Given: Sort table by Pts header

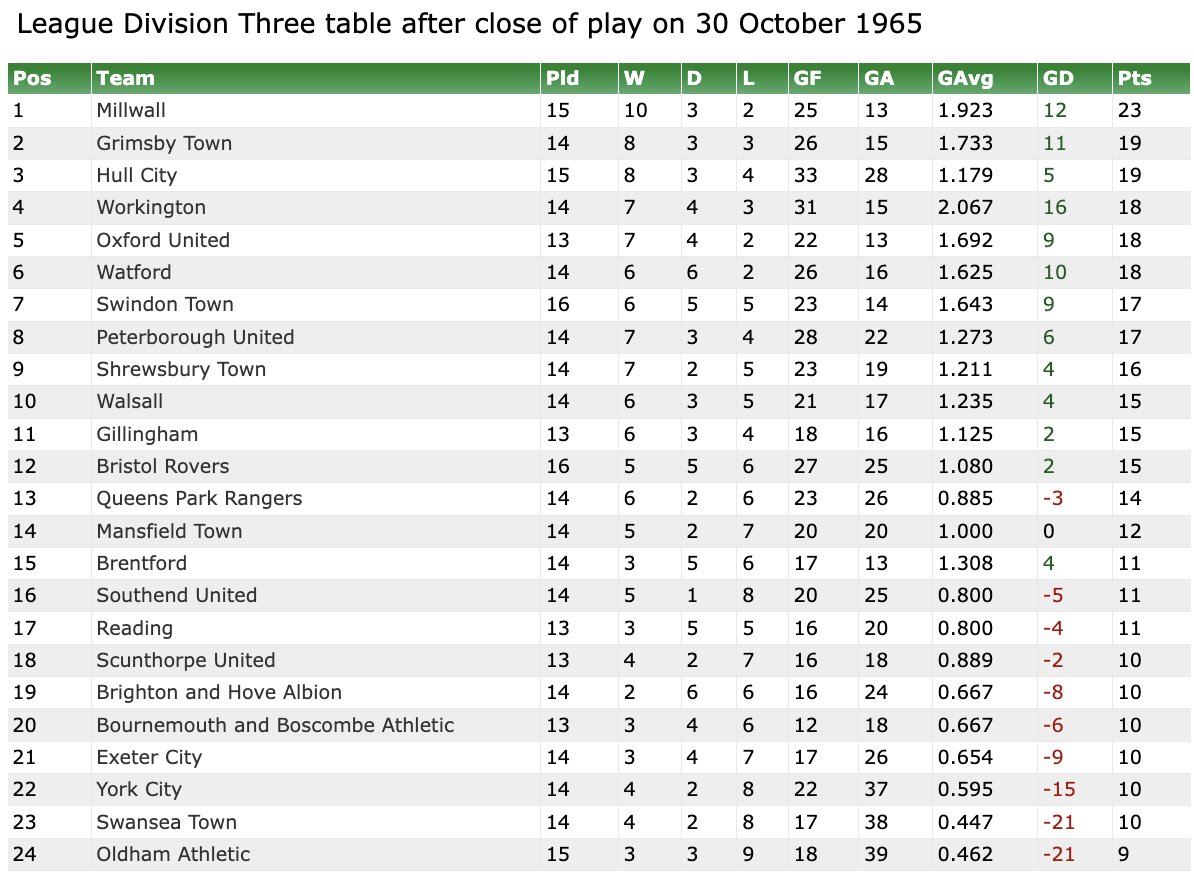Looking at the screenshot, I should 1135,78.
